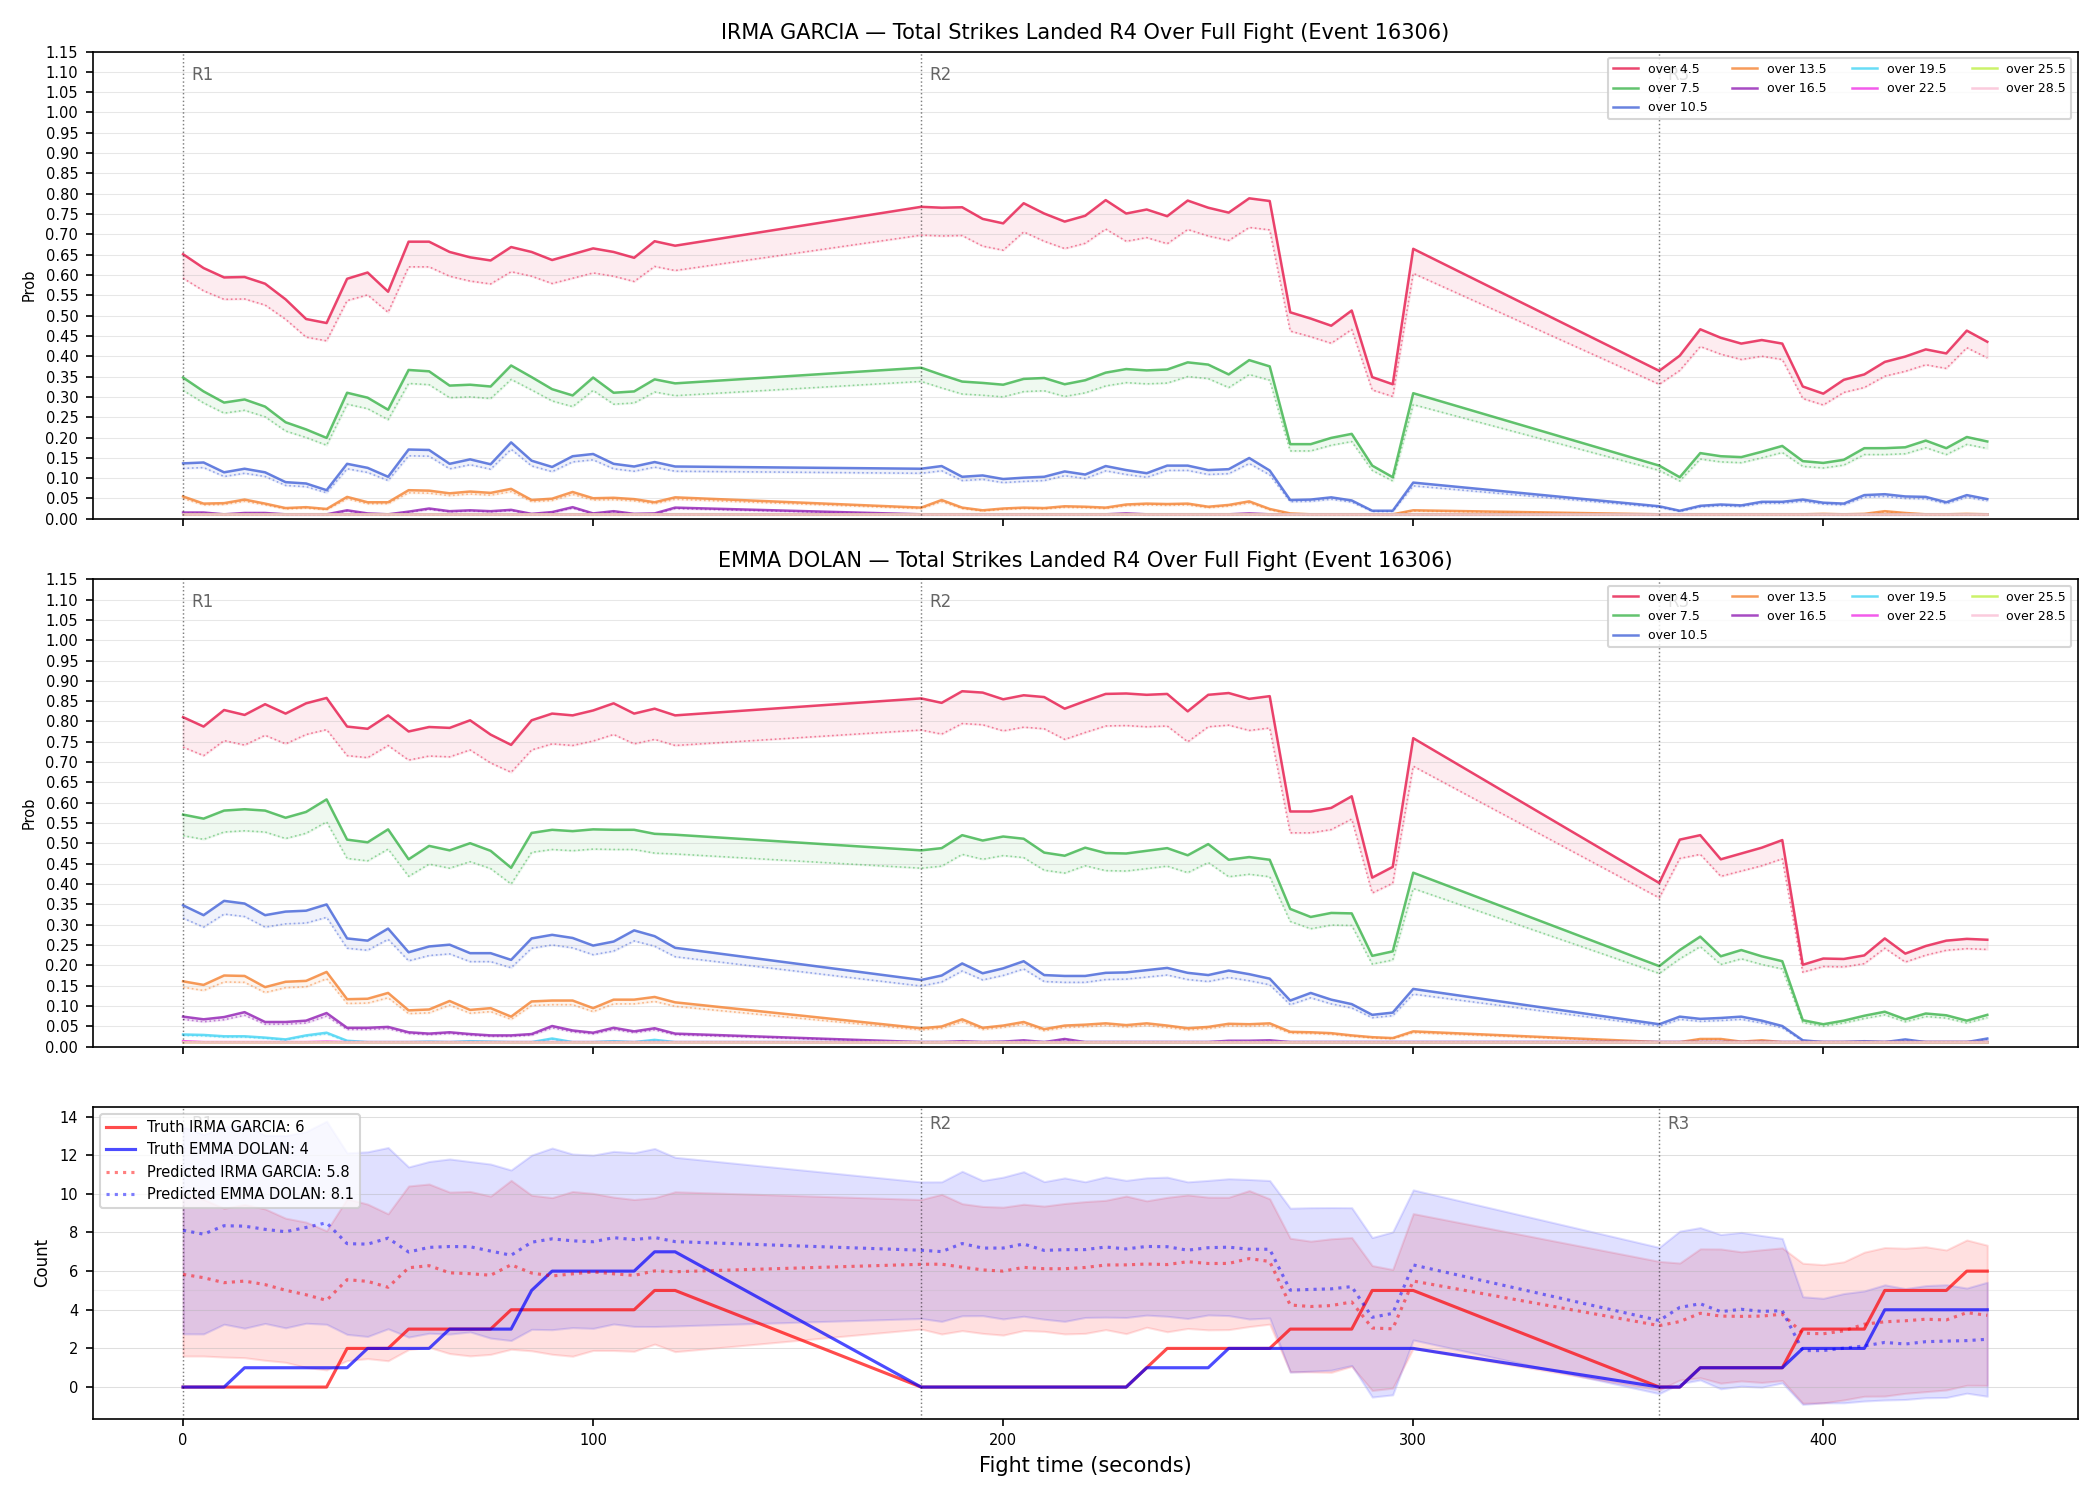Click 0.85 tick on EMMA DOLAN Prob axis

[x=61, y=702]
